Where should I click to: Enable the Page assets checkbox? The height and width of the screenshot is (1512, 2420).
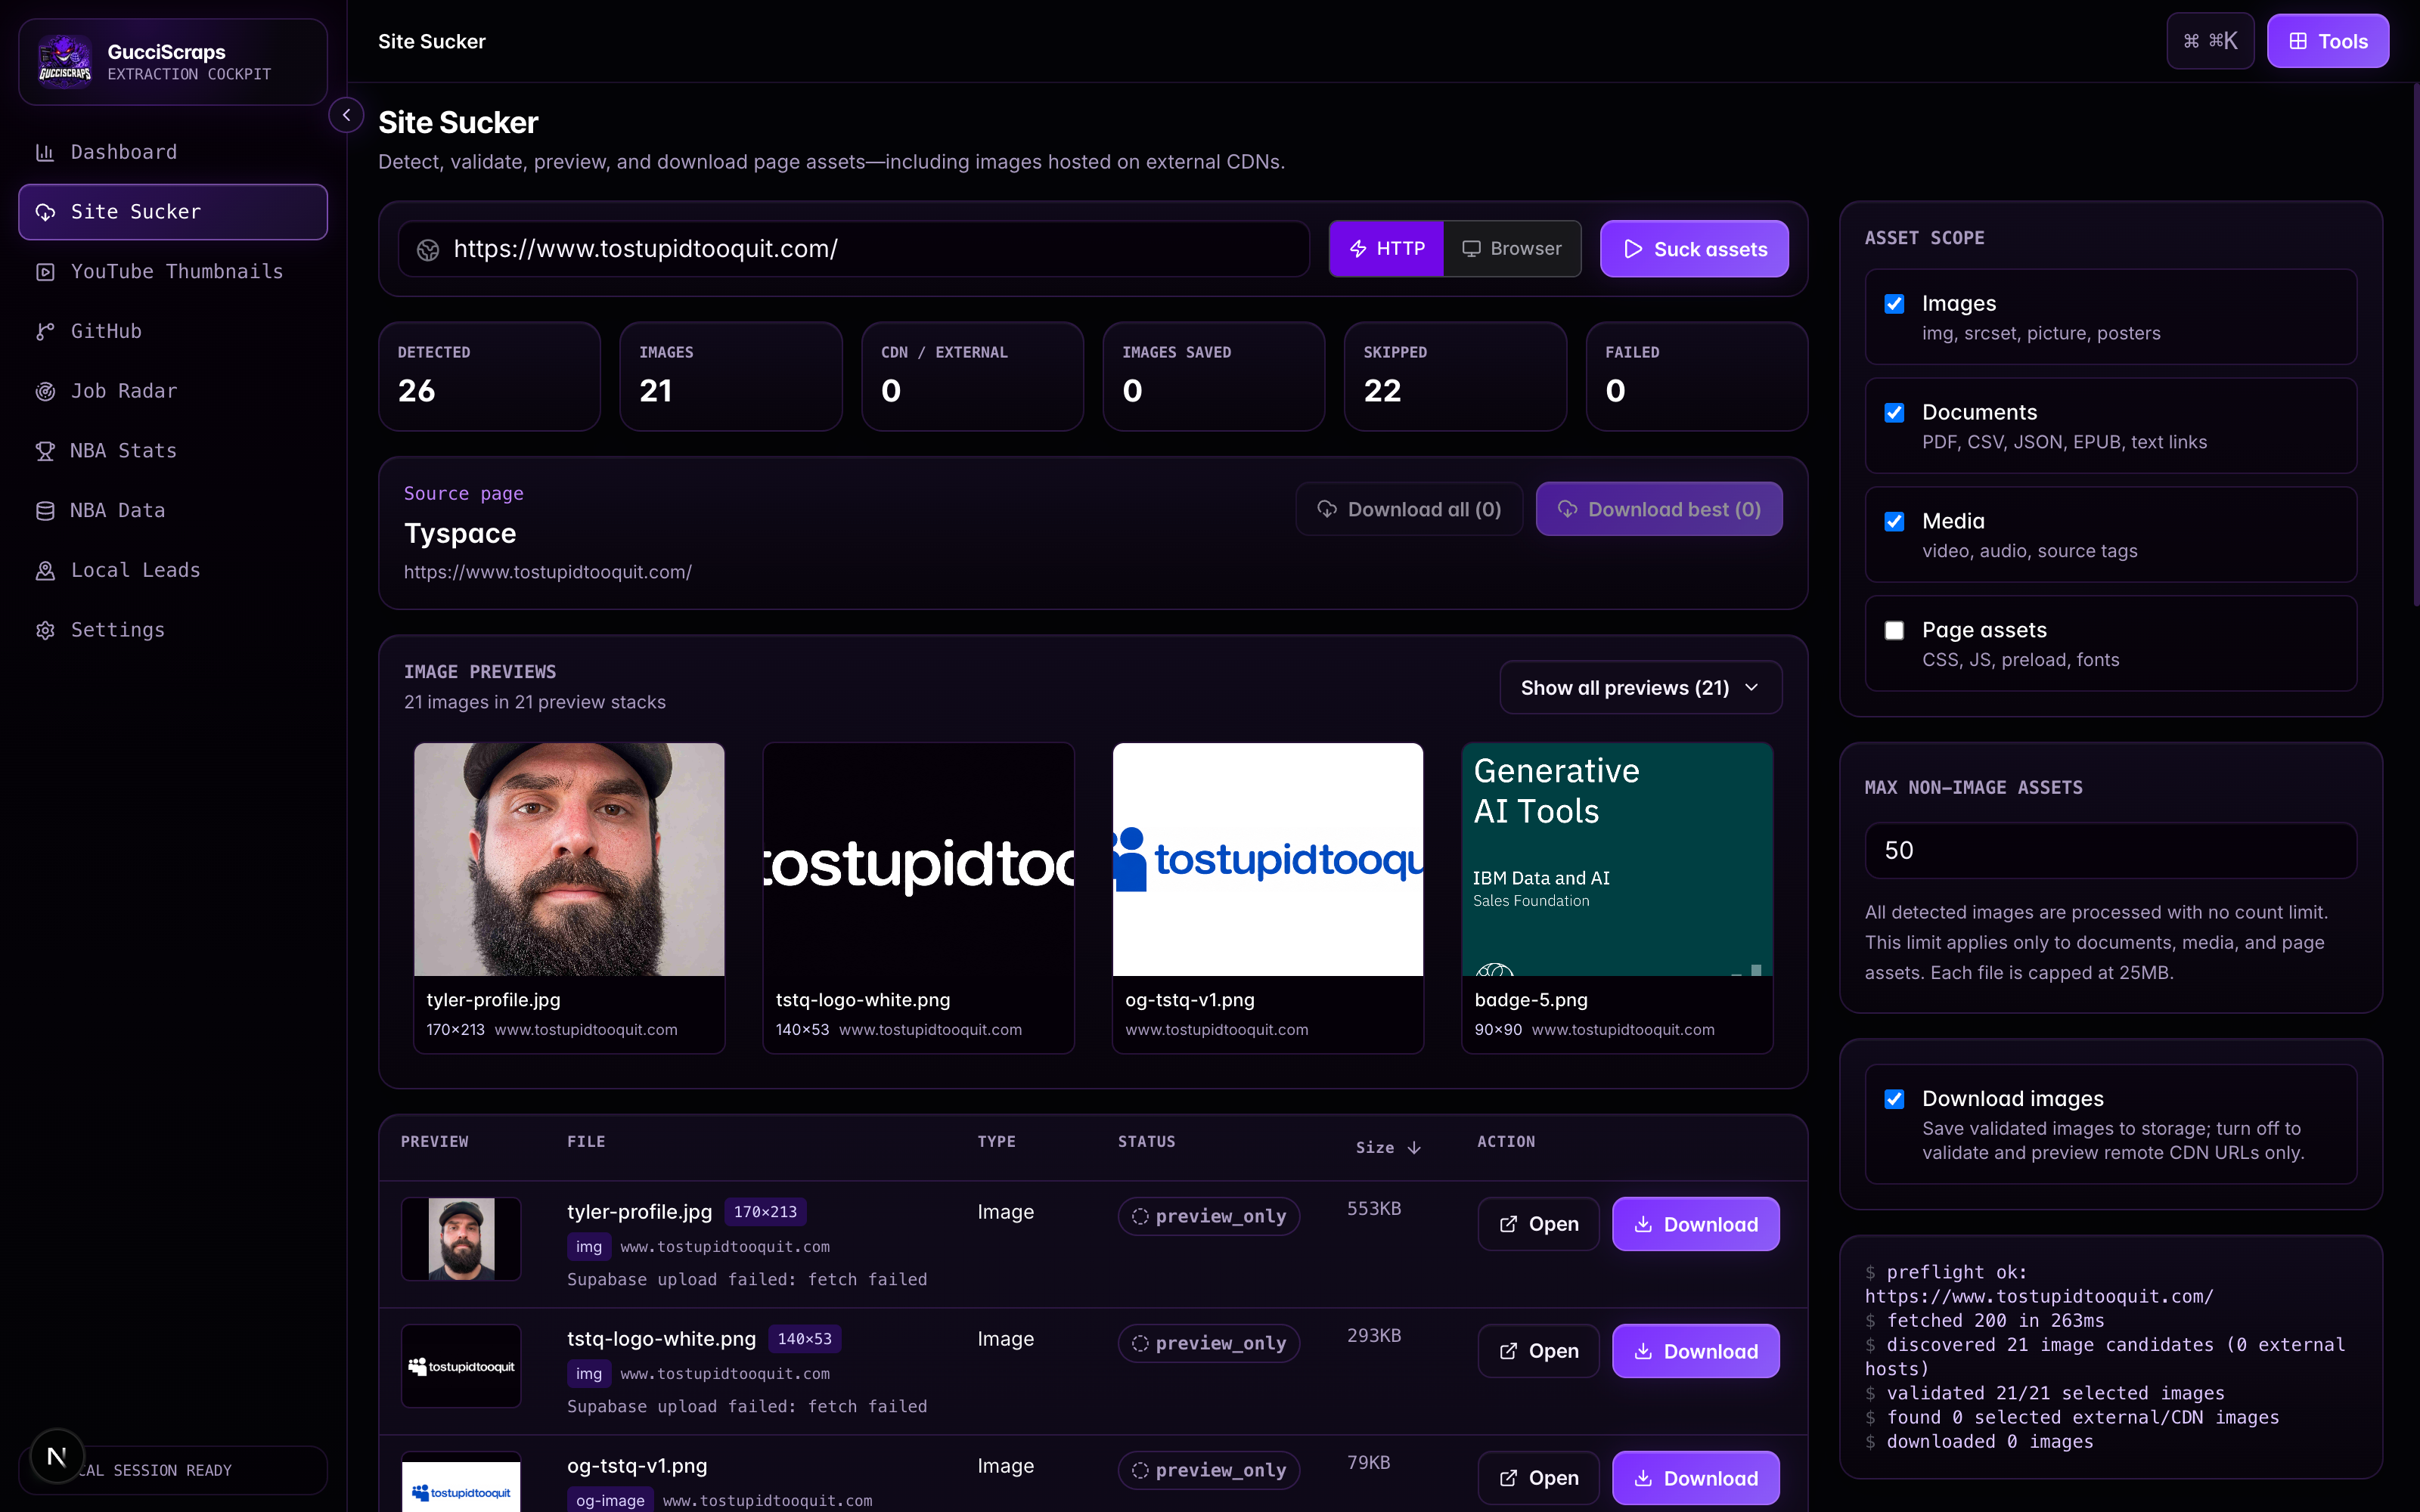pyautogui.click(x=1894, y=631)
